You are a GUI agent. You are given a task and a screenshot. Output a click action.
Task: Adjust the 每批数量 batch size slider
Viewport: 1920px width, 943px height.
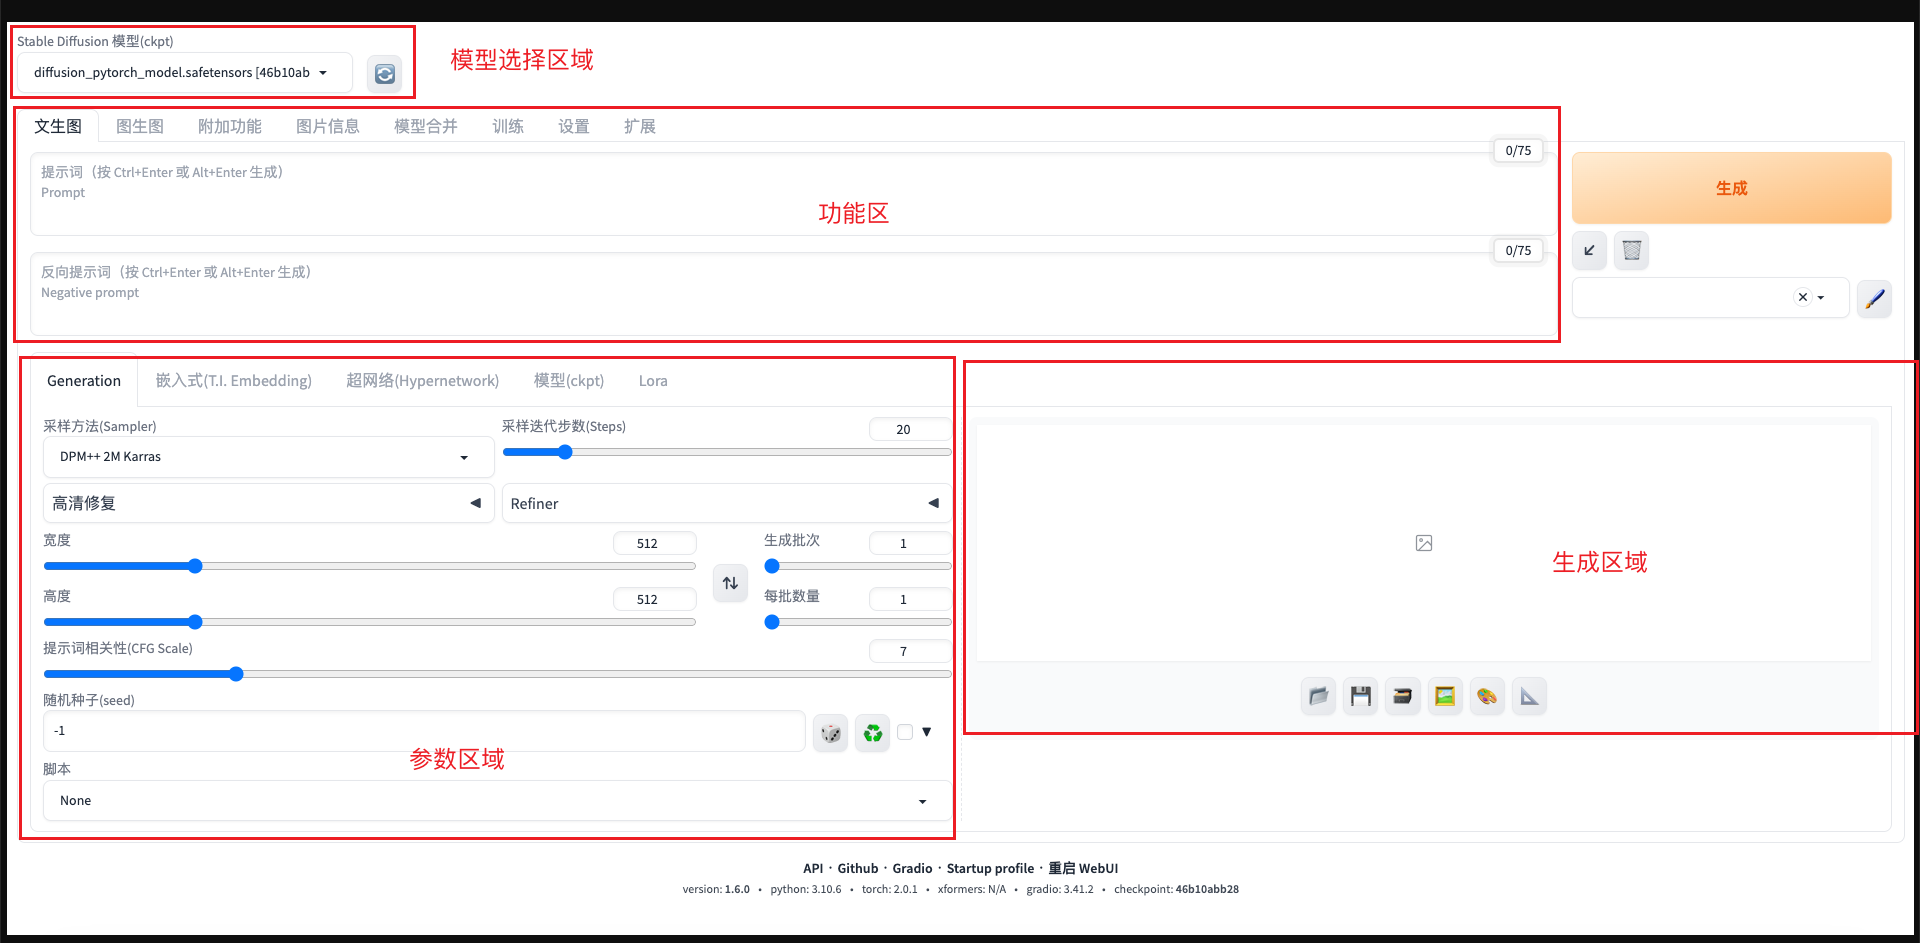pyautogui.click(x=858, y=622)
